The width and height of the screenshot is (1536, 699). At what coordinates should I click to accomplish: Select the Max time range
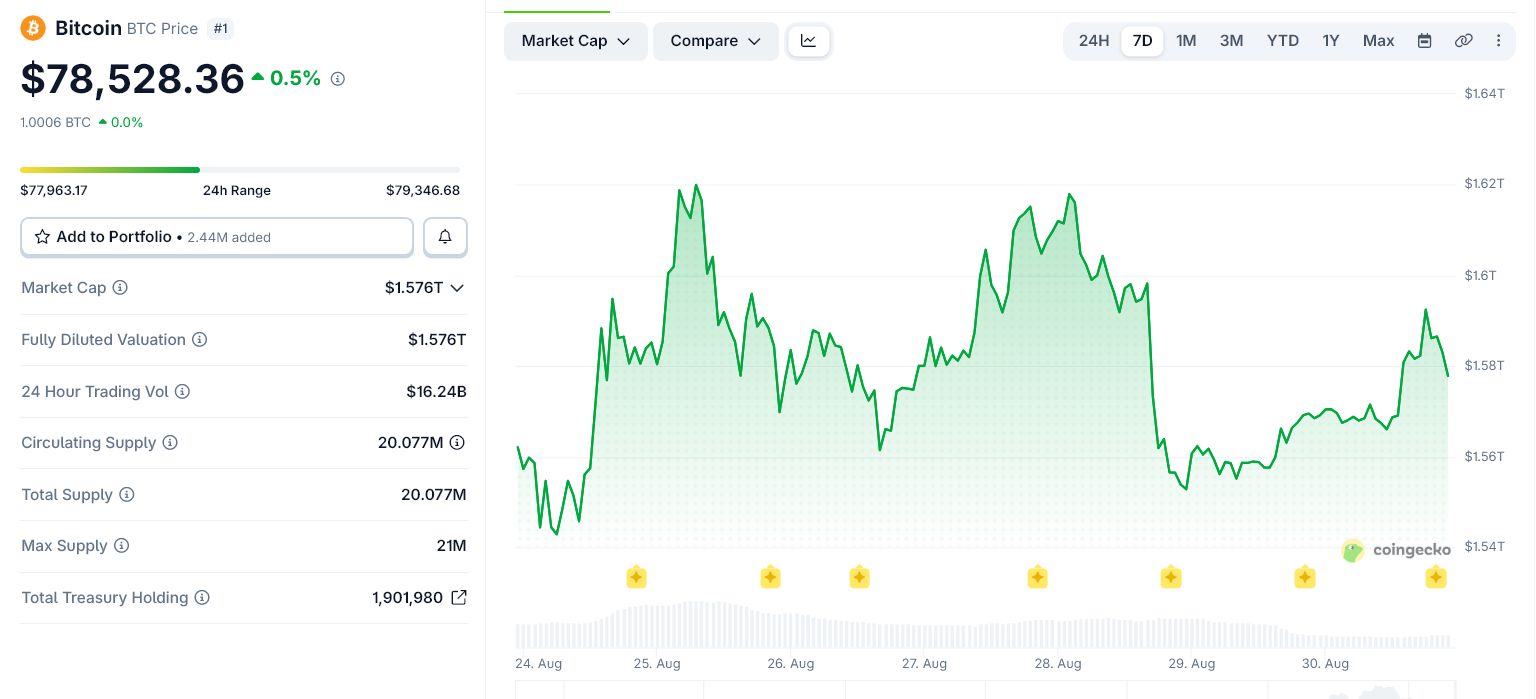click(x=1378, y=41)
